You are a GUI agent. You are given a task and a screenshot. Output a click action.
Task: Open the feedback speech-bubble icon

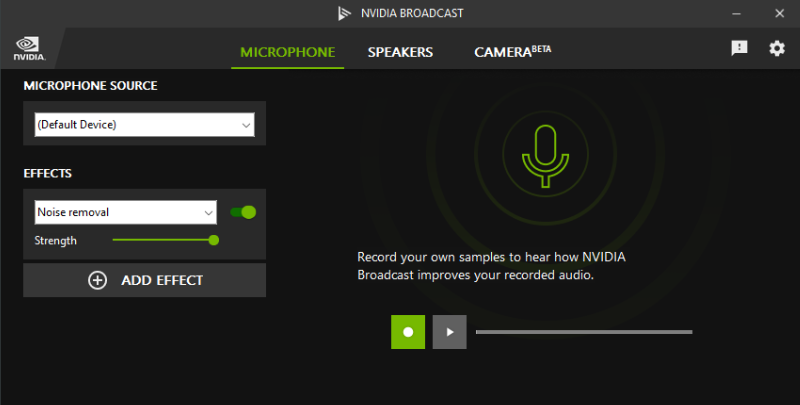[x=739, y=48]
